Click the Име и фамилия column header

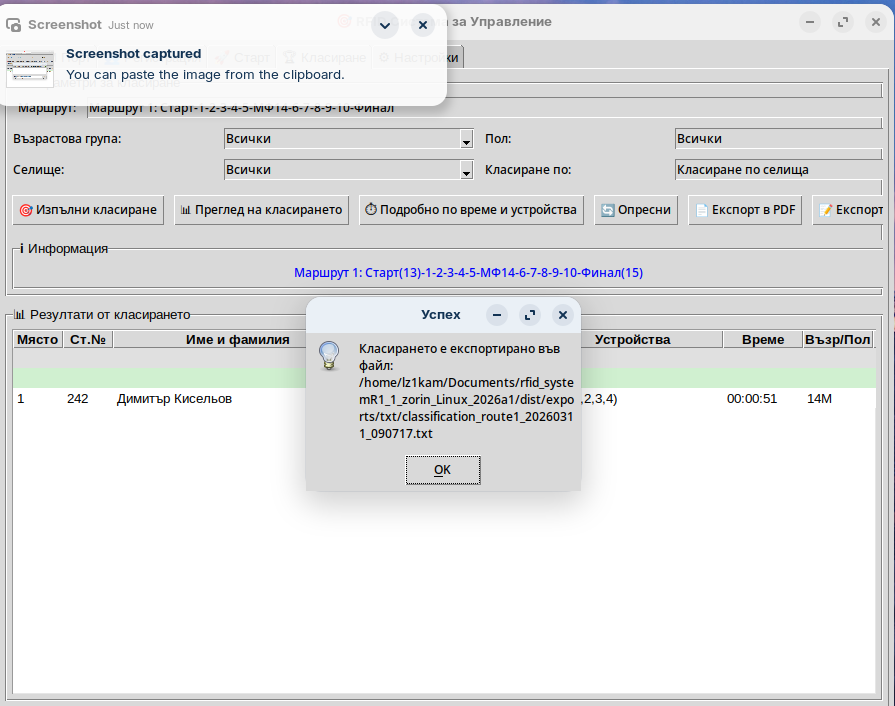(x=237, y=340)
